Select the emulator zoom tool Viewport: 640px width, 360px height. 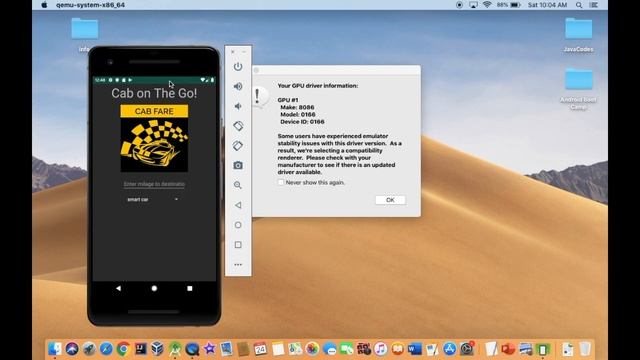tap(238, 185)
